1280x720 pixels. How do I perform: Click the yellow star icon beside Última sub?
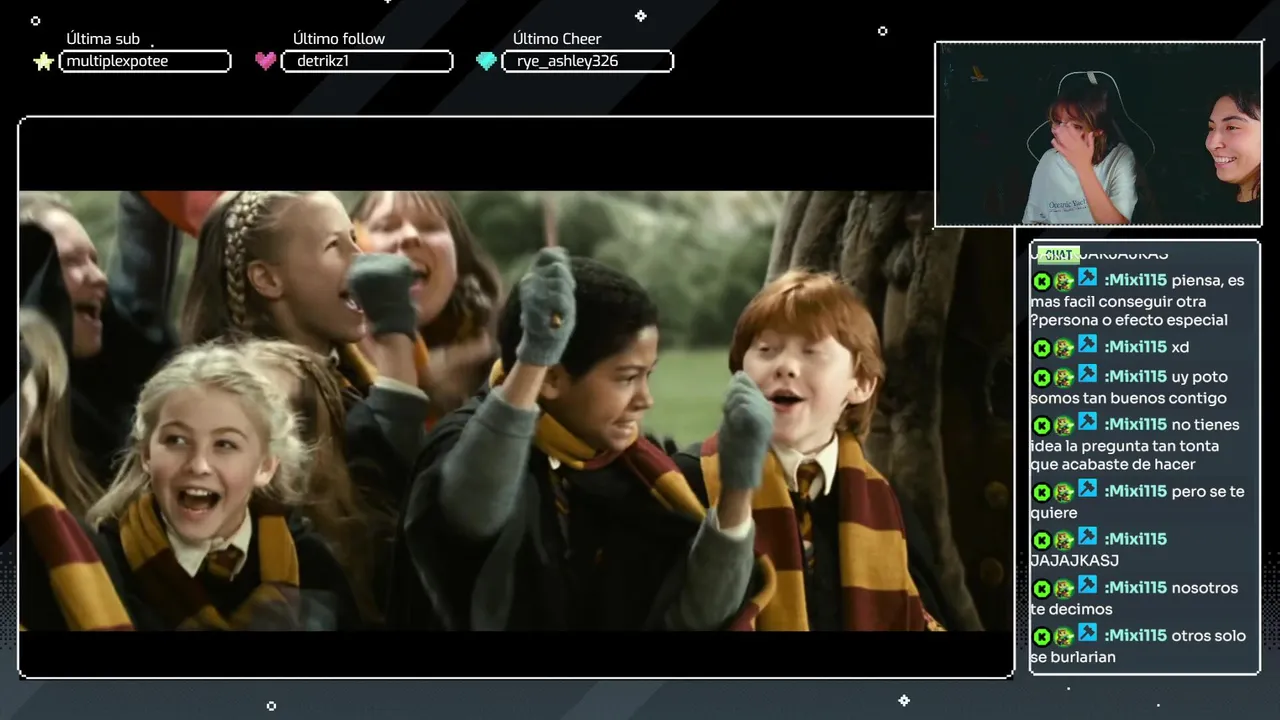point(43,62)
